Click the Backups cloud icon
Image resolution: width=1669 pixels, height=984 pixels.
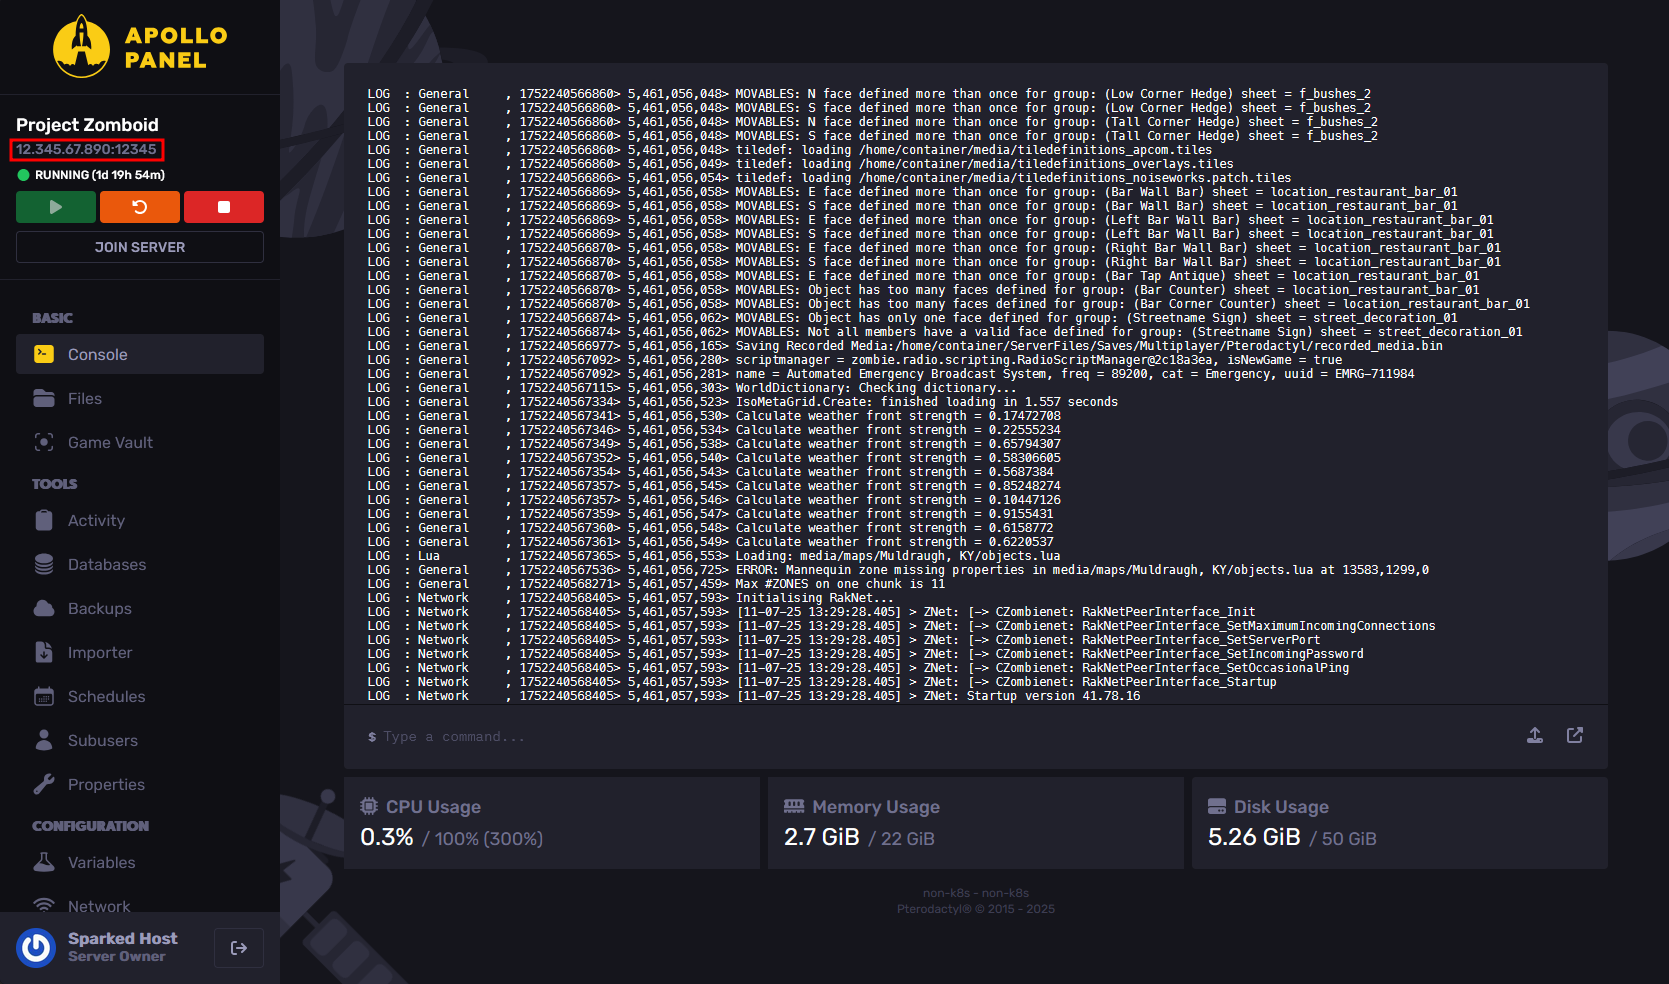(44, 608)
